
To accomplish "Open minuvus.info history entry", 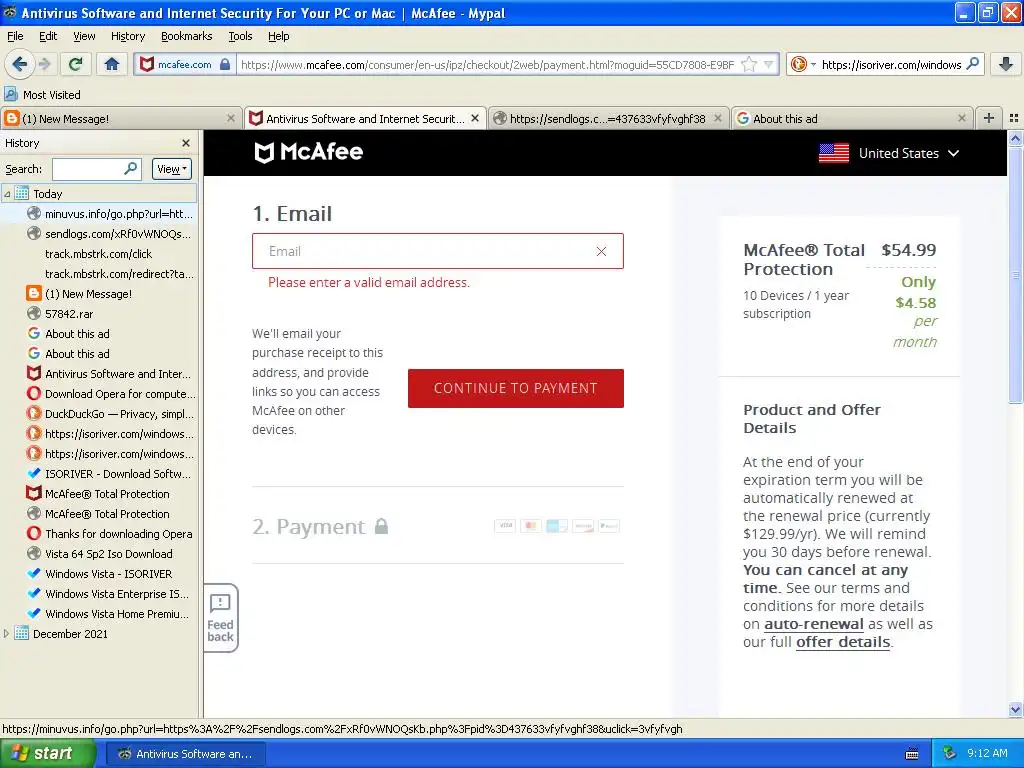I will coord(110,214).
